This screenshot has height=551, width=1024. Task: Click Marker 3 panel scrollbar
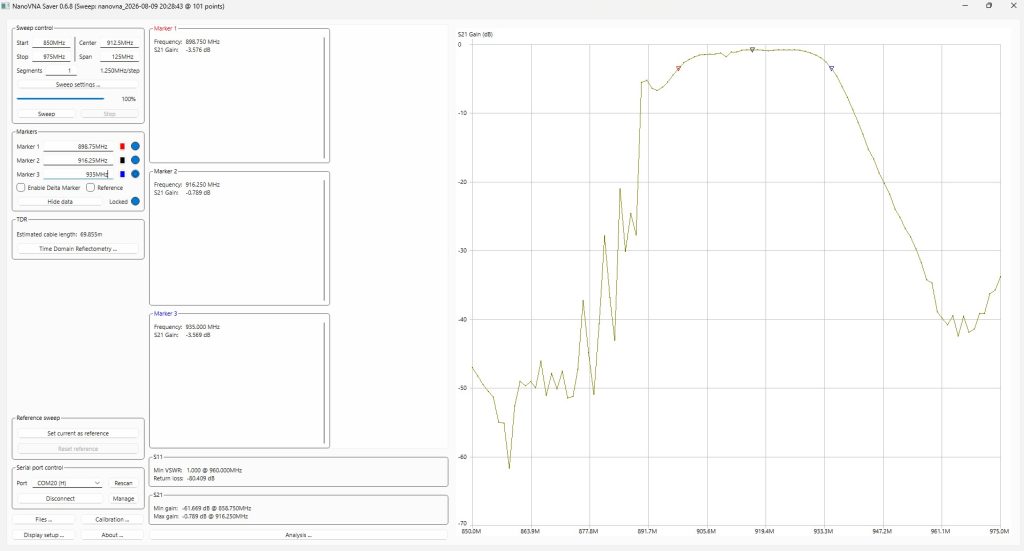(325, 383)
